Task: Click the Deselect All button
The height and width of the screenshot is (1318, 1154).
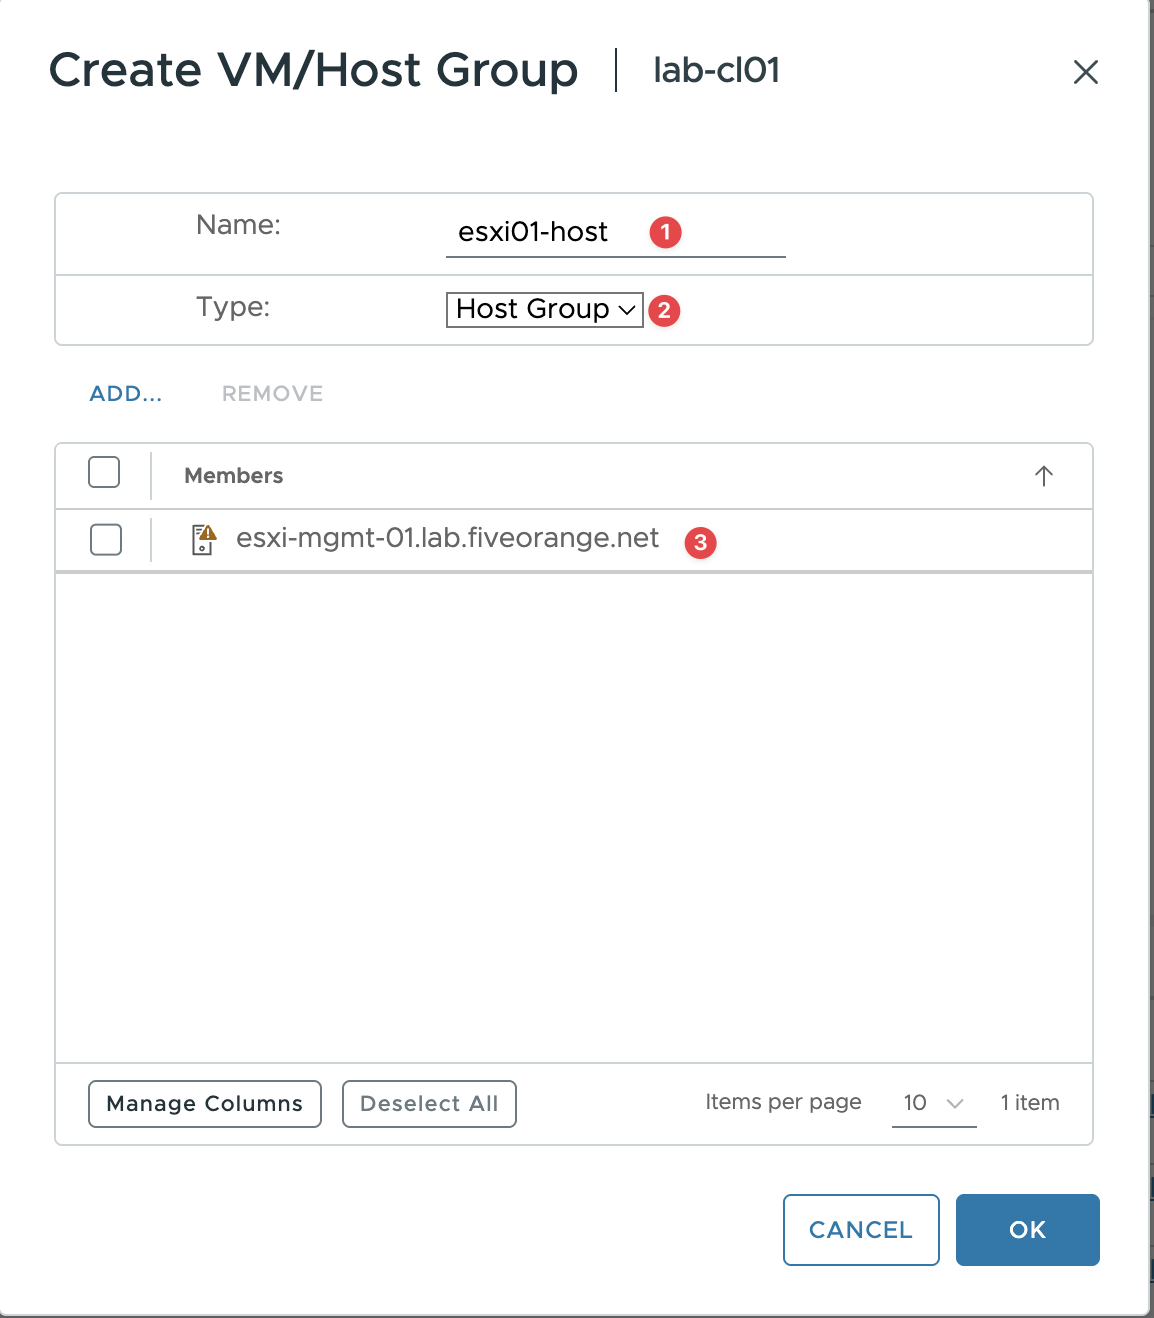Action: click(429, 1104)
